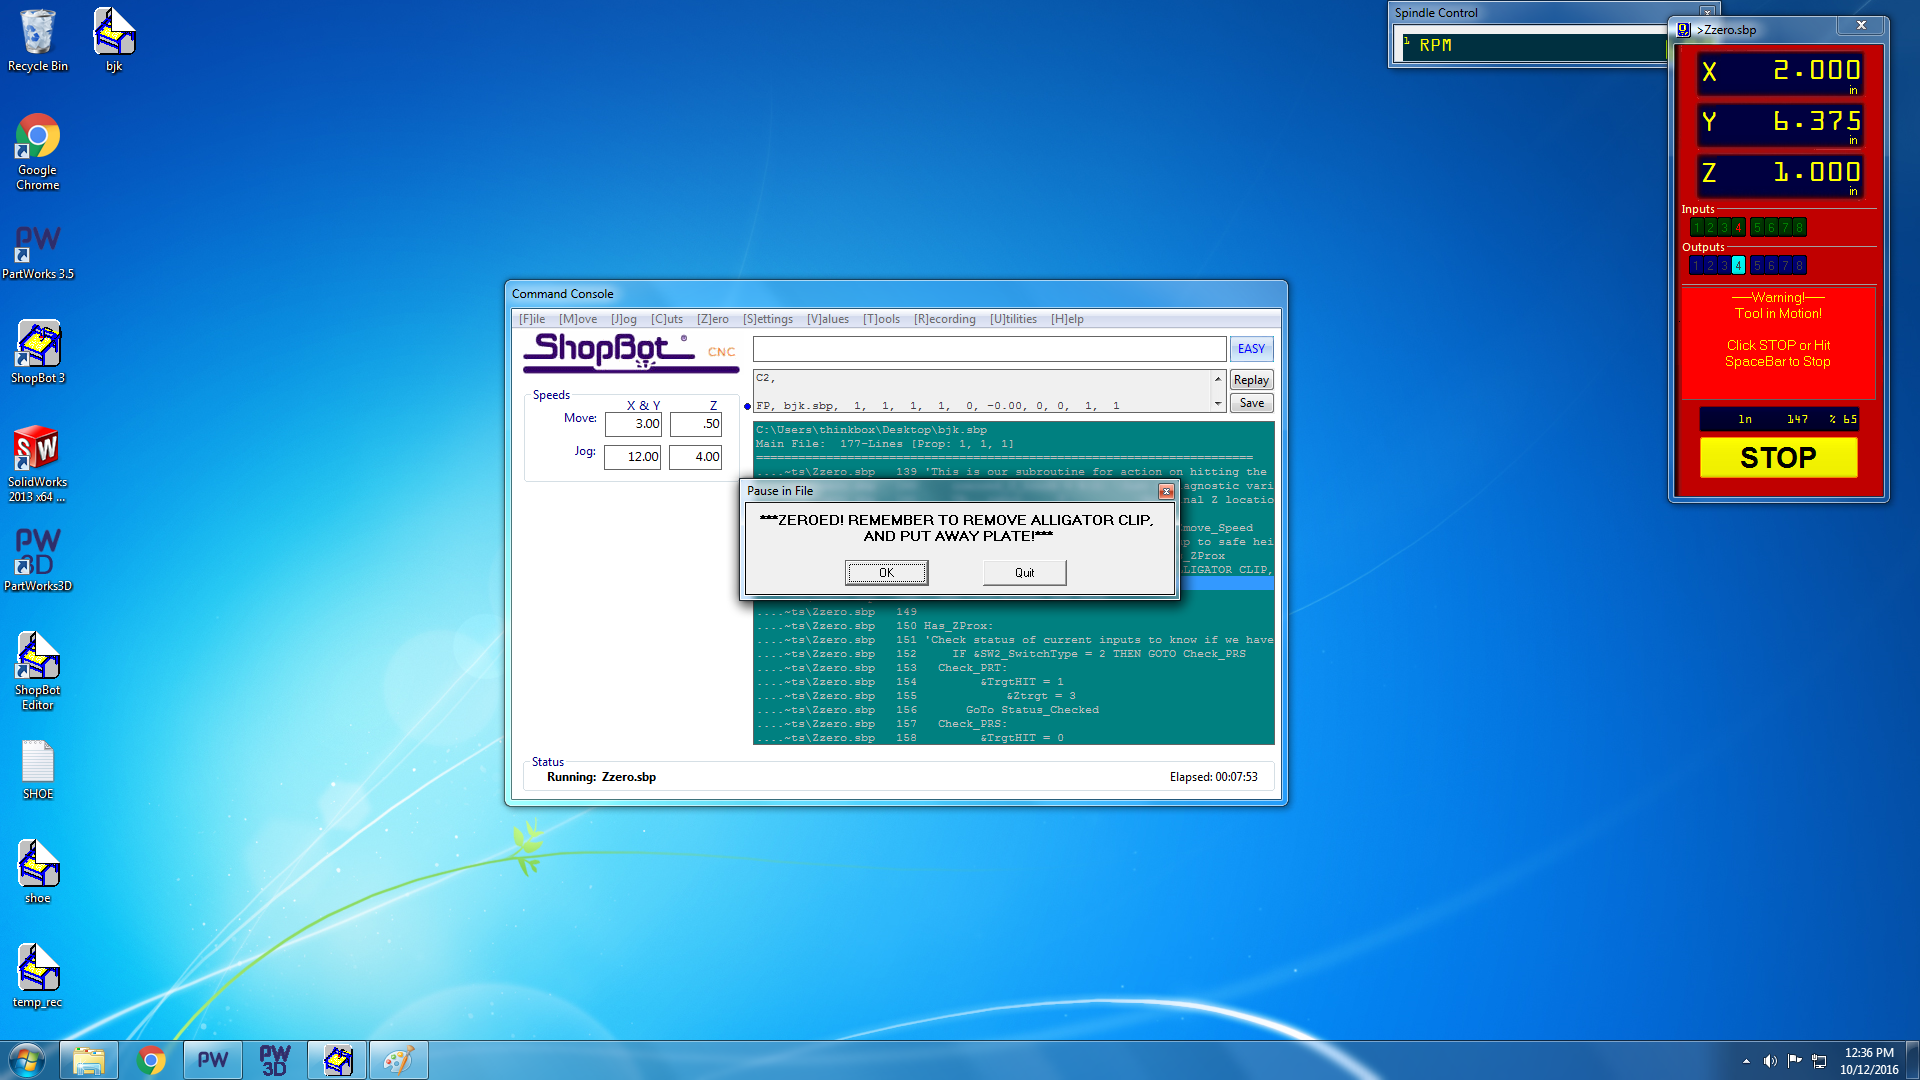Open the [U]tilities menu
This screenshot has width=1920, height=1080.
click(x=1014, y=319)
